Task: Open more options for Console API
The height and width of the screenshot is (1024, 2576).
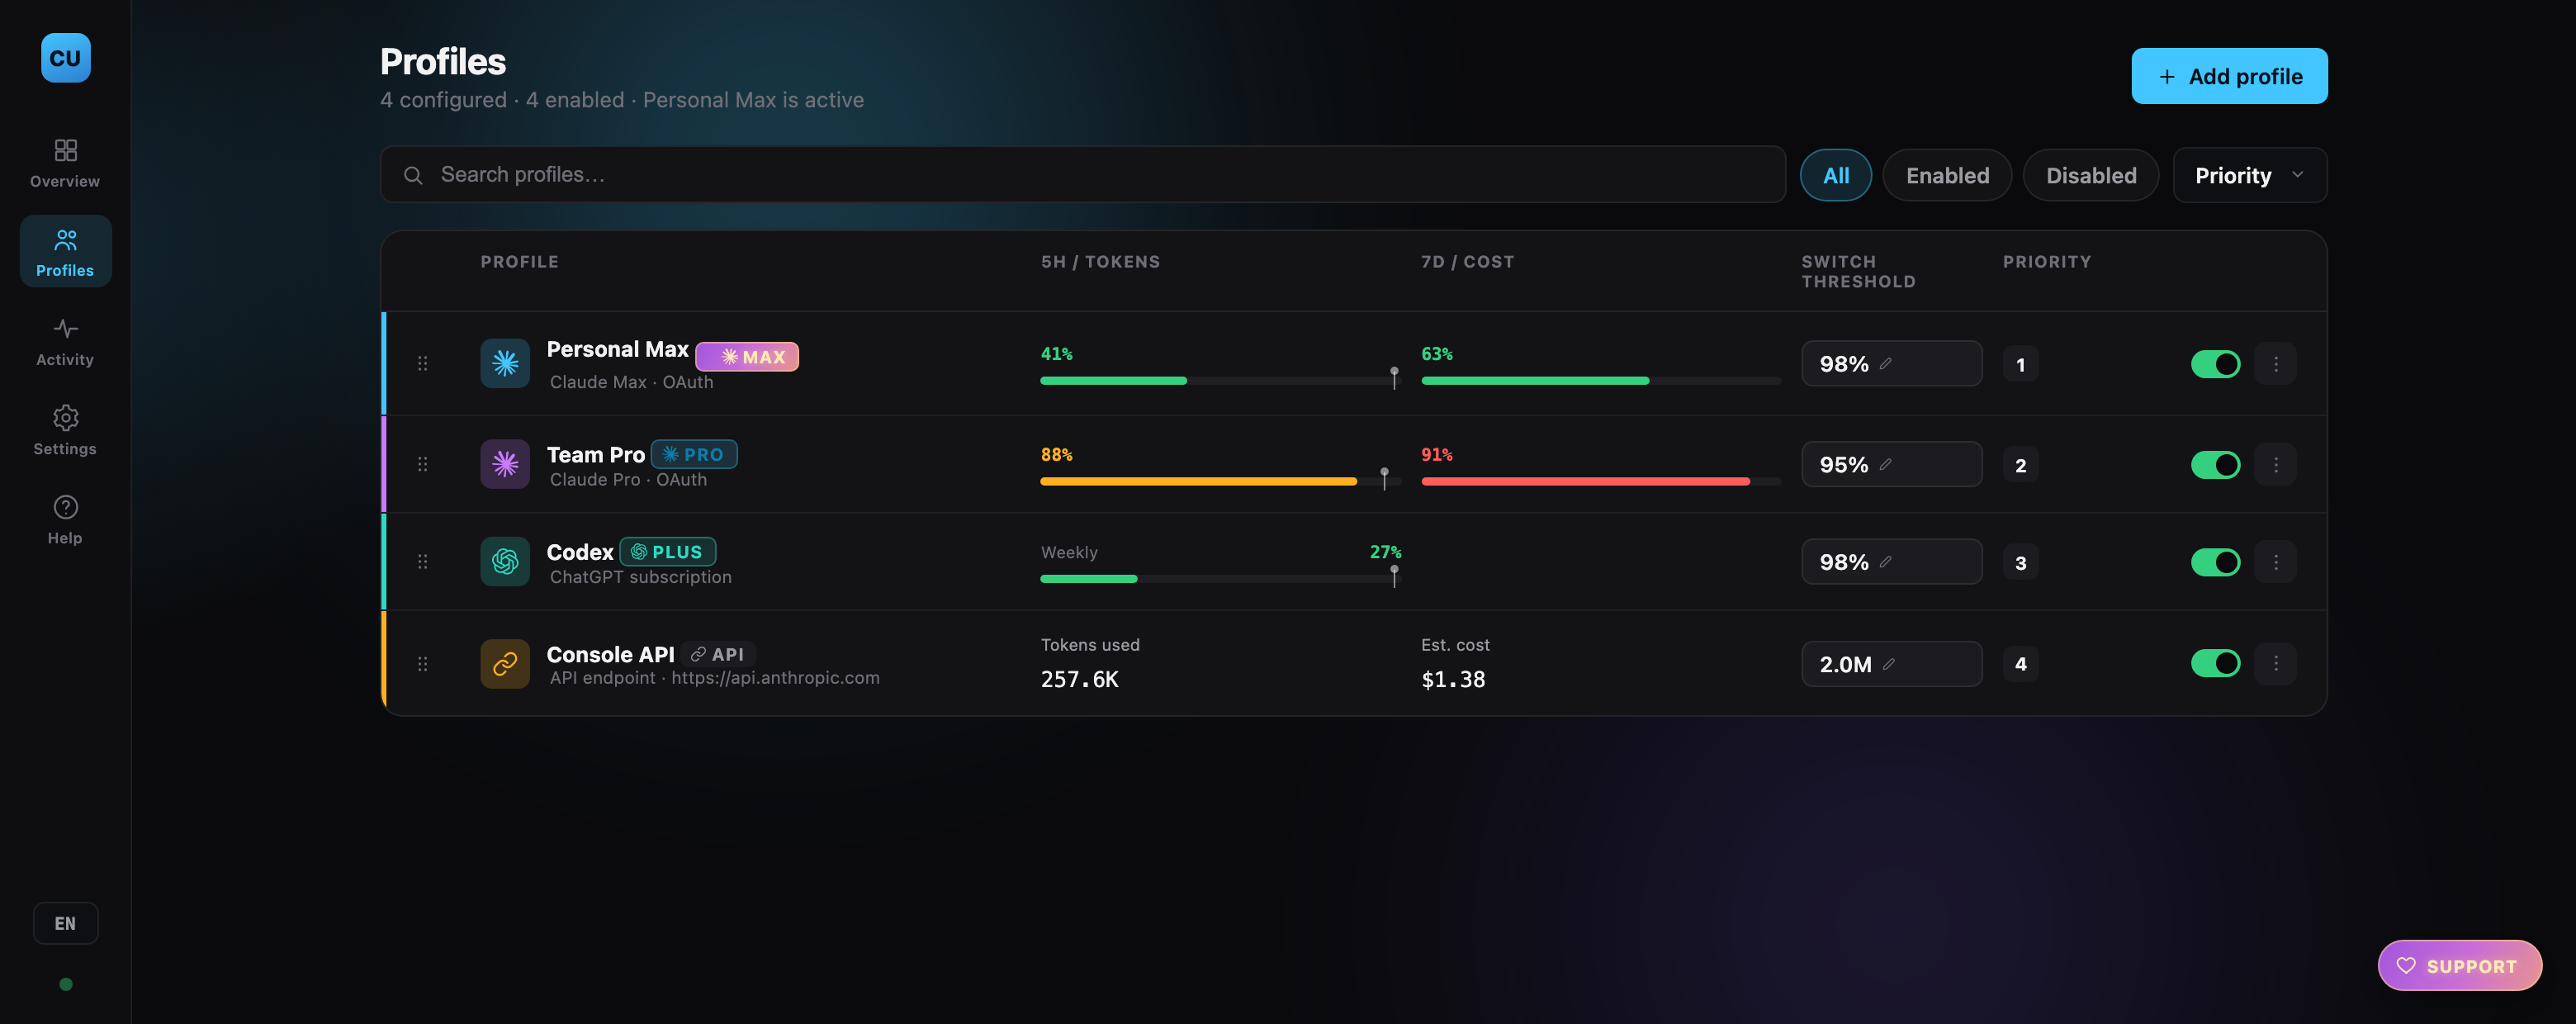Action: tap(2275, 663)
